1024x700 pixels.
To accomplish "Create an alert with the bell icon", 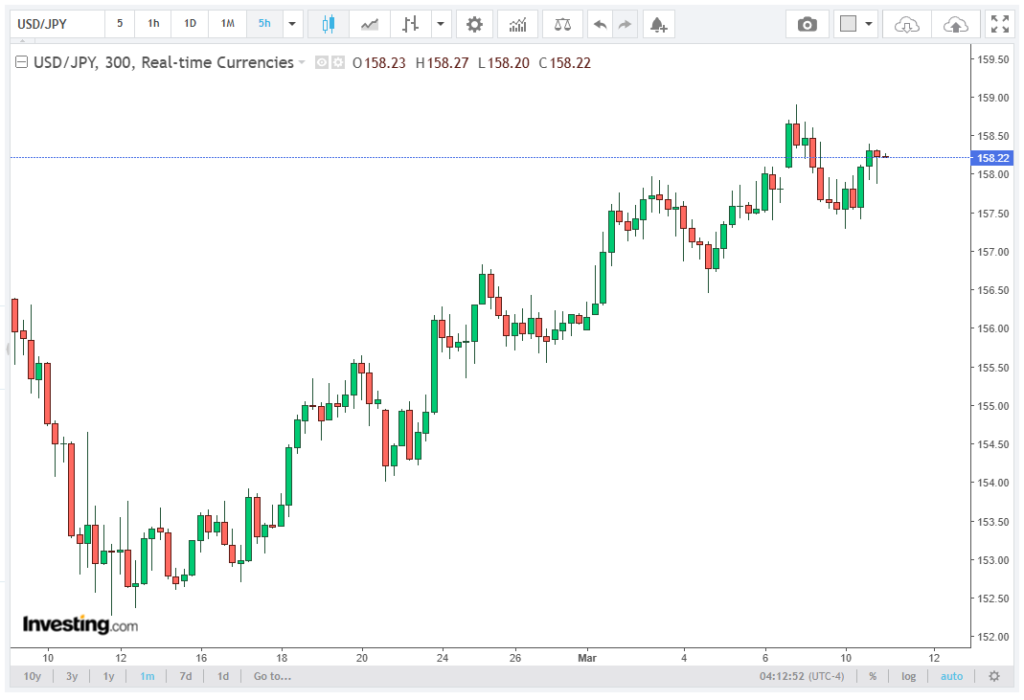I will coord(656,24).
